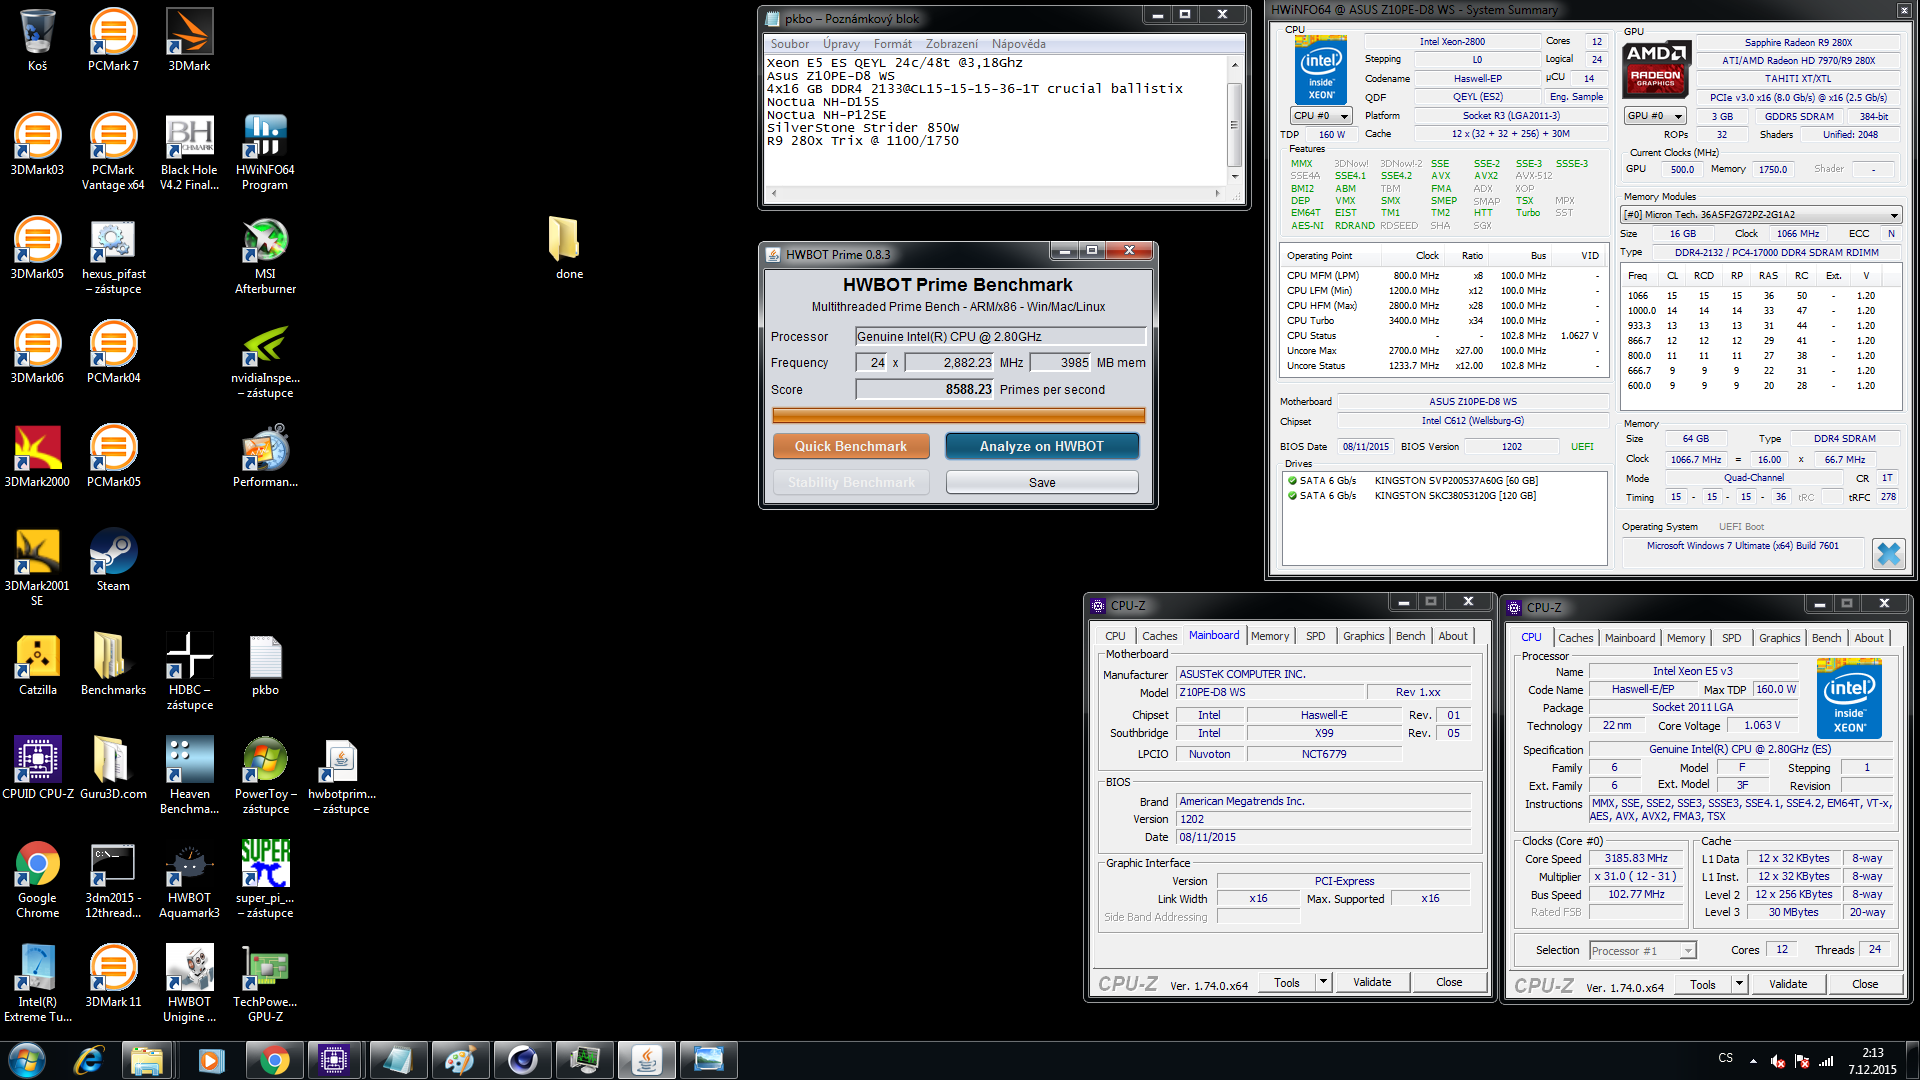This screenshot has width=1920, height=1080.
Task: Open super_pi shortcut icon
Action: 265,880
